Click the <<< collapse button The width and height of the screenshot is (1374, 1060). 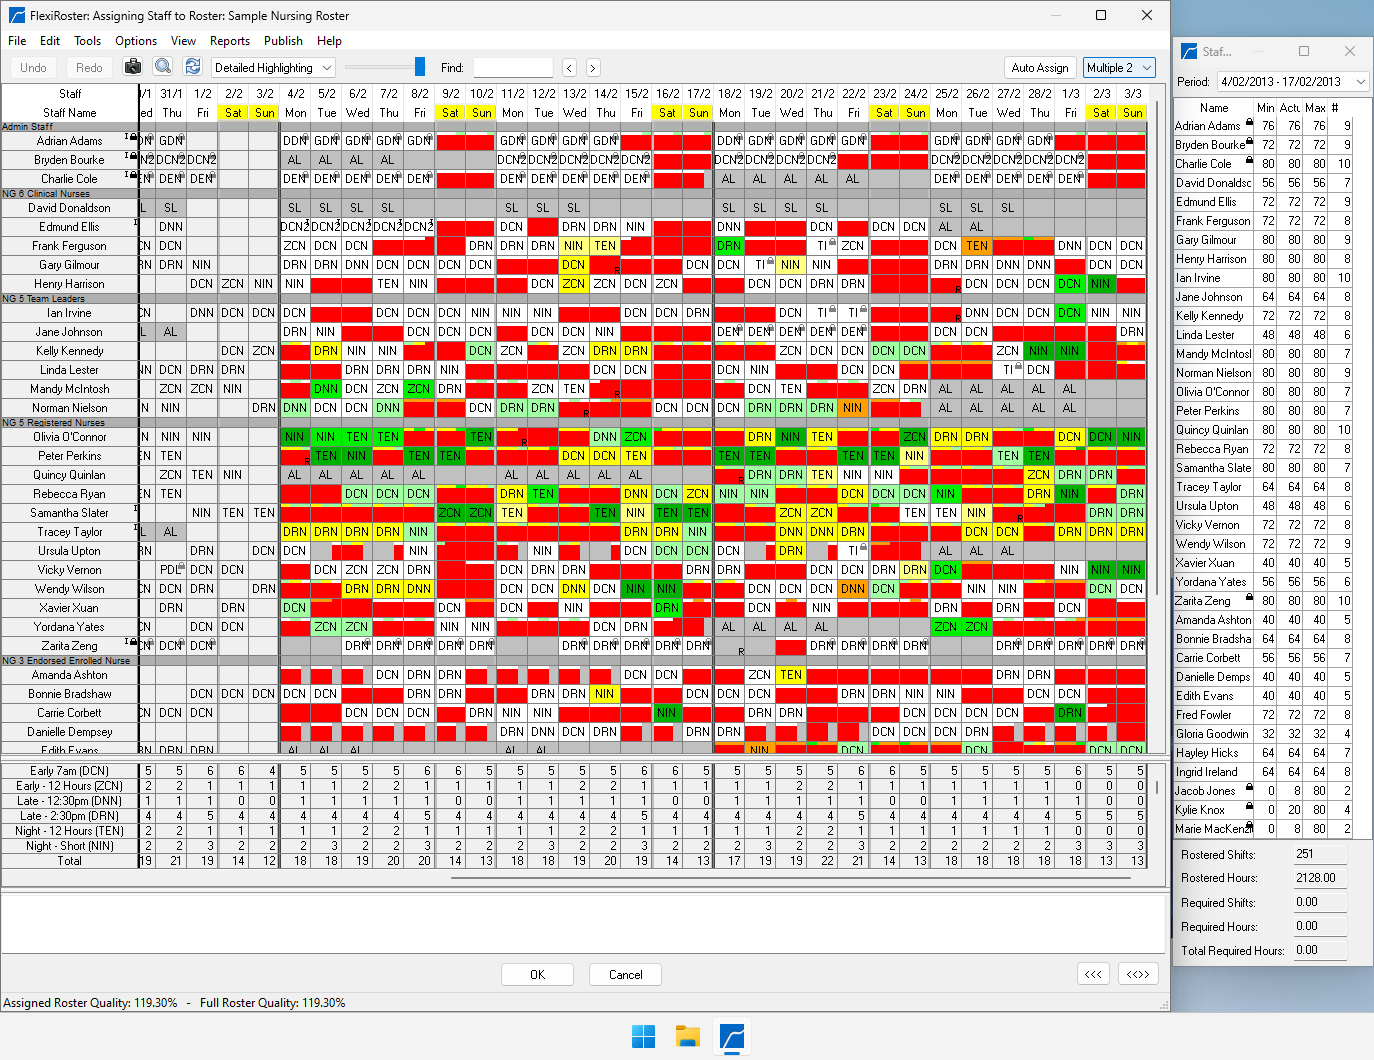tap(1093, 974)
